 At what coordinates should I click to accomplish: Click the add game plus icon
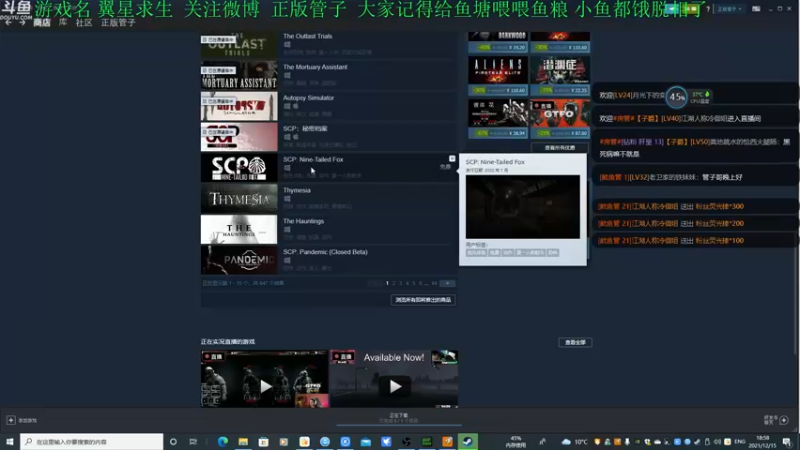[x=11, y=420]
